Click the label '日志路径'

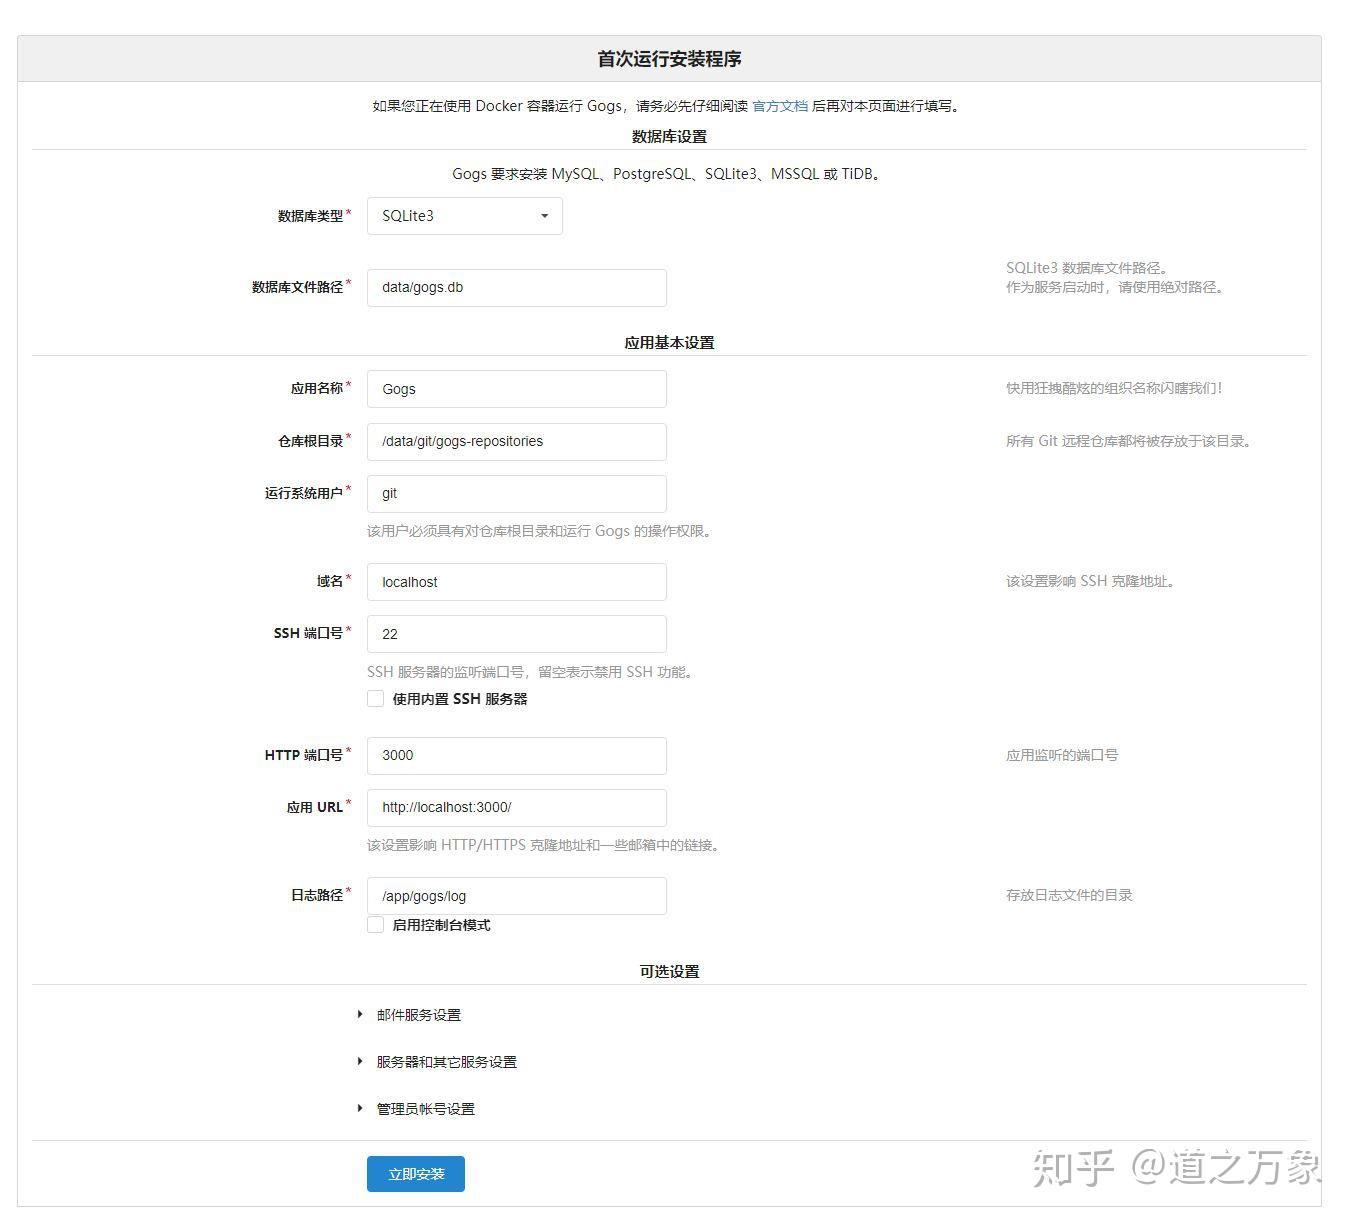click(x=317, y=895)
